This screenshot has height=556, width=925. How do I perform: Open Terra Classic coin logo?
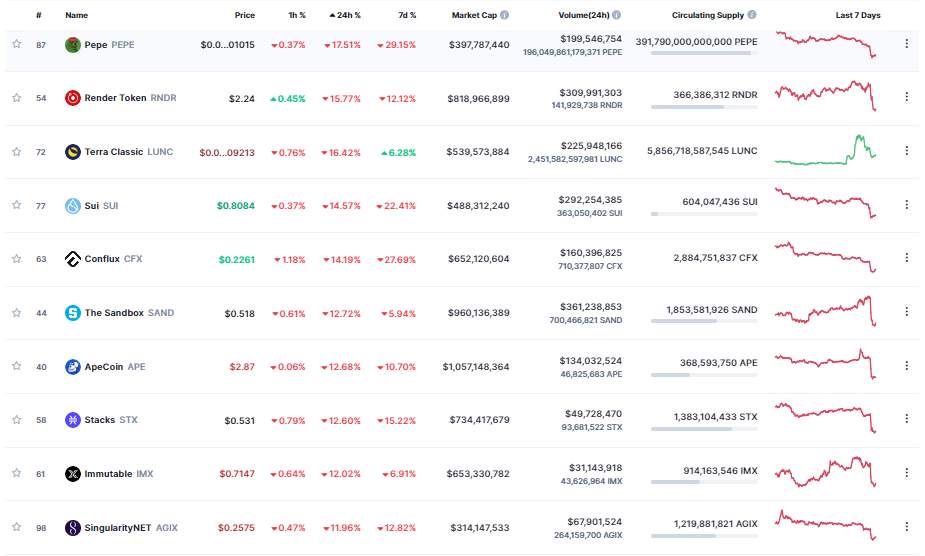(73, 152)
